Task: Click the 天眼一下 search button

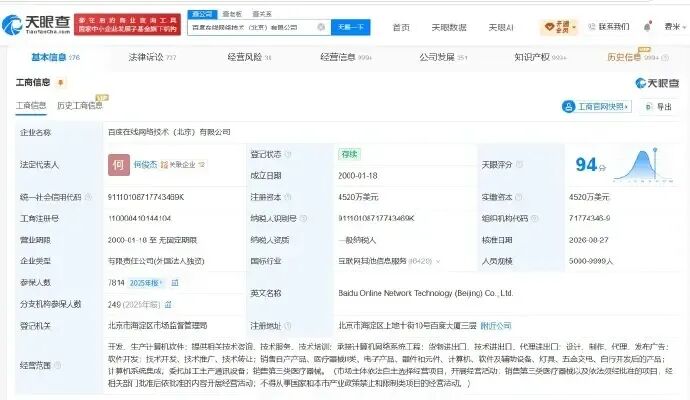Action: [350, 27]
